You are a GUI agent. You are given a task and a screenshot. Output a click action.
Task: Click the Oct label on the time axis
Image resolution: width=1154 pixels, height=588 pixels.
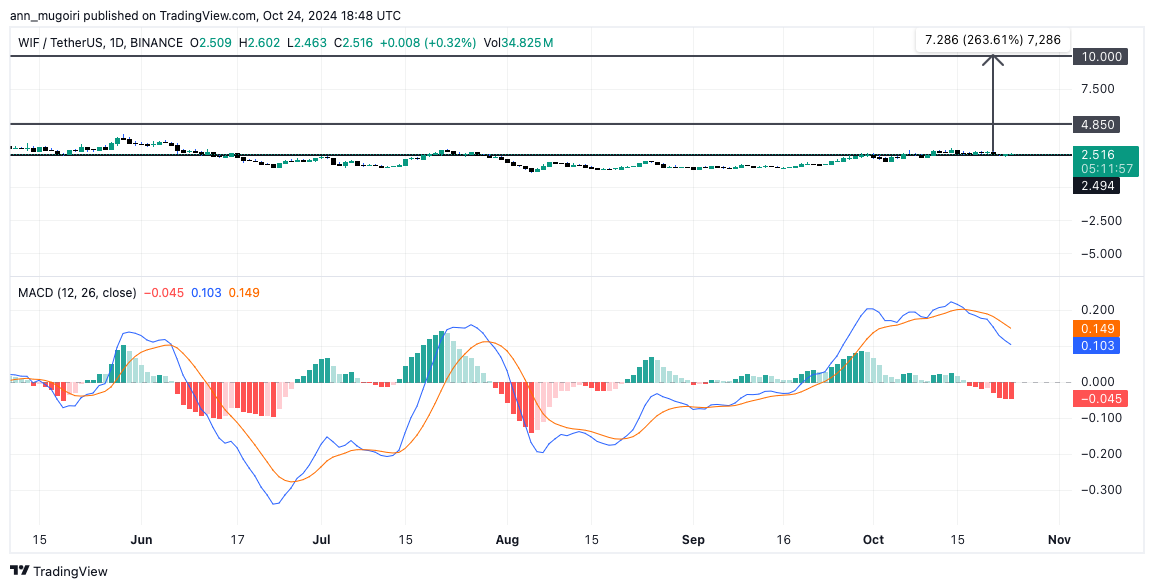pyautogui.click(x=873, y=539)
